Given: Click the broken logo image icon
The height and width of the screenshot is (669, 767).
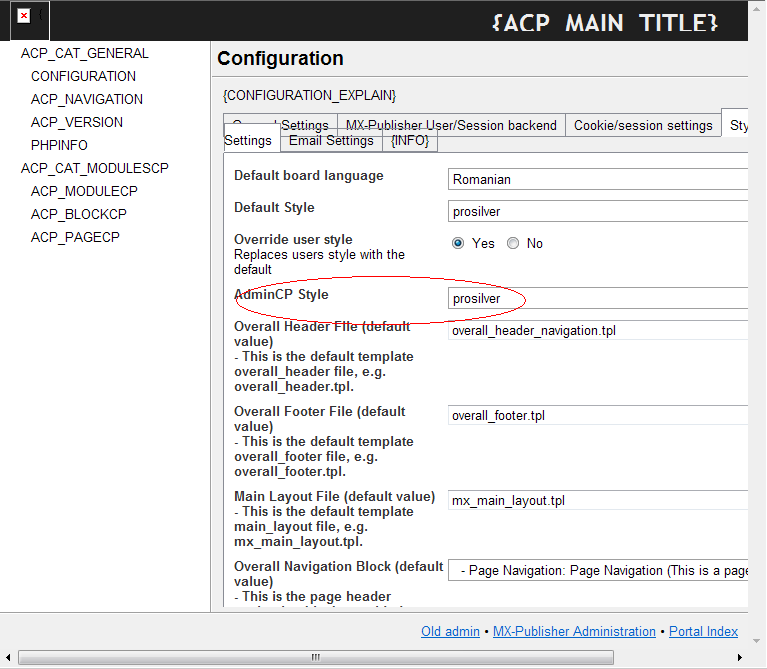Looking at the screenshot, I should tap(24, 16).
